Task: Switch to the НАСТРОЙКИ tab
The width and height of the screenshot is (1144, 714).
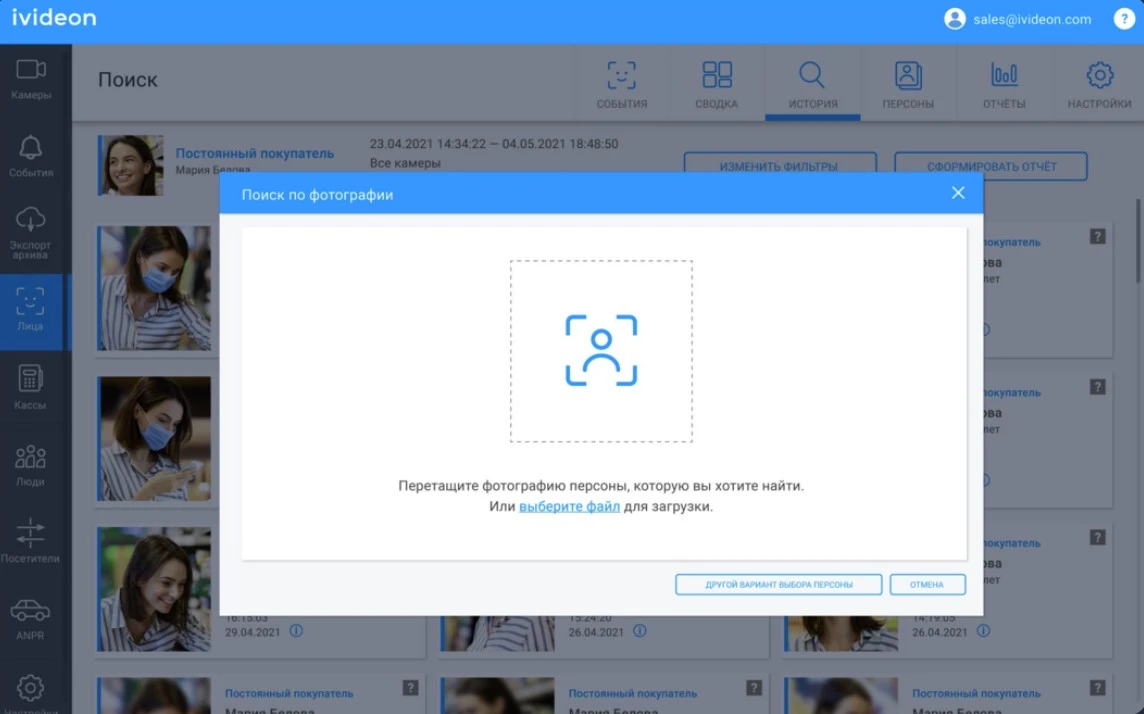Action: click(1099, 85)
